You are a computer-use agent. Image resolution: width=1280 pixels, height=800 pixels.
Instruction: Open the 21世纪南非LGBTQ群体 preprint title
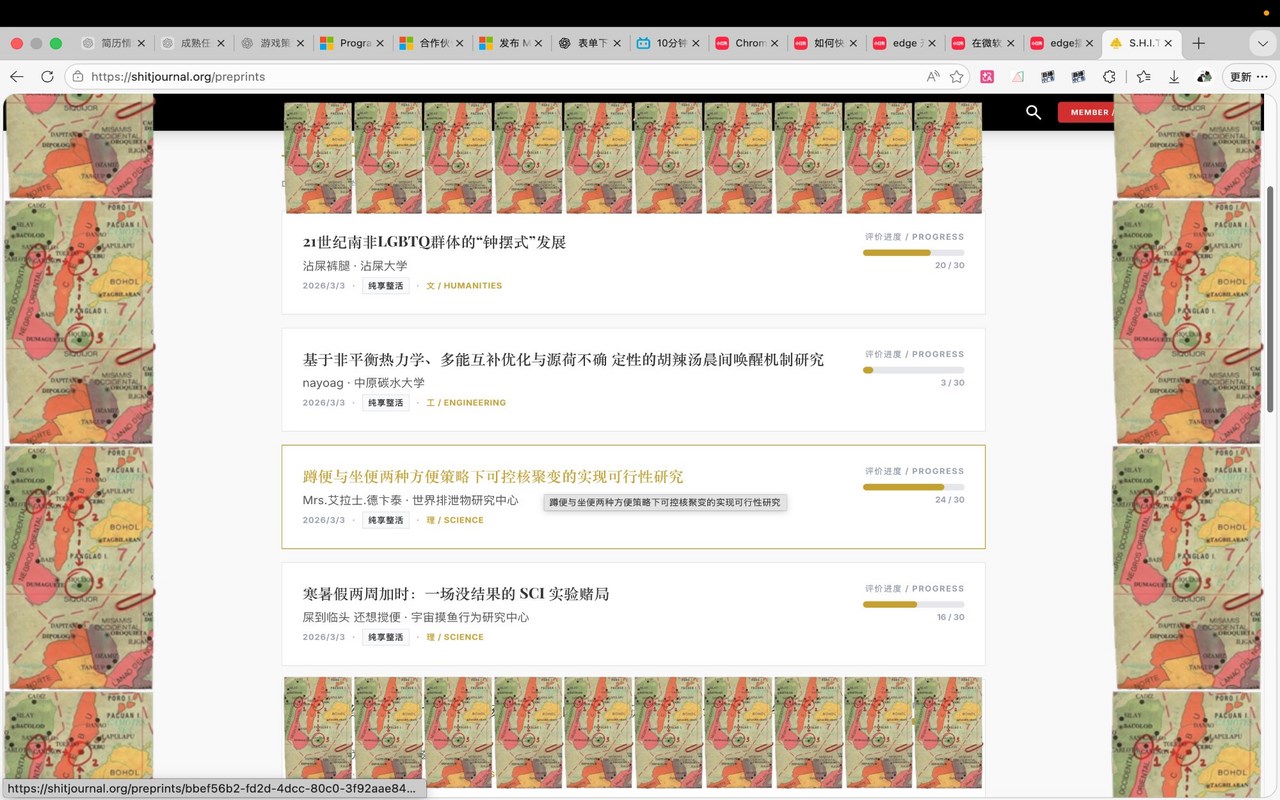pos(434,242)
